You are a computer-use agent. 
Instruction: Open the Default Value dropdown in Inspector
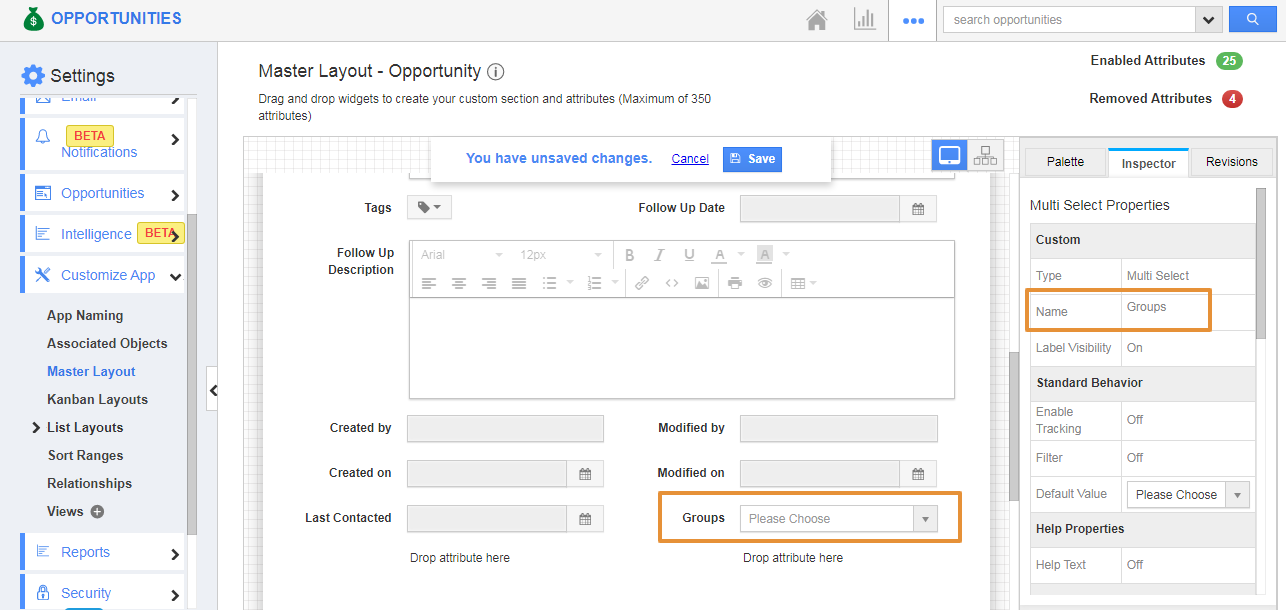click(1188, 495)
